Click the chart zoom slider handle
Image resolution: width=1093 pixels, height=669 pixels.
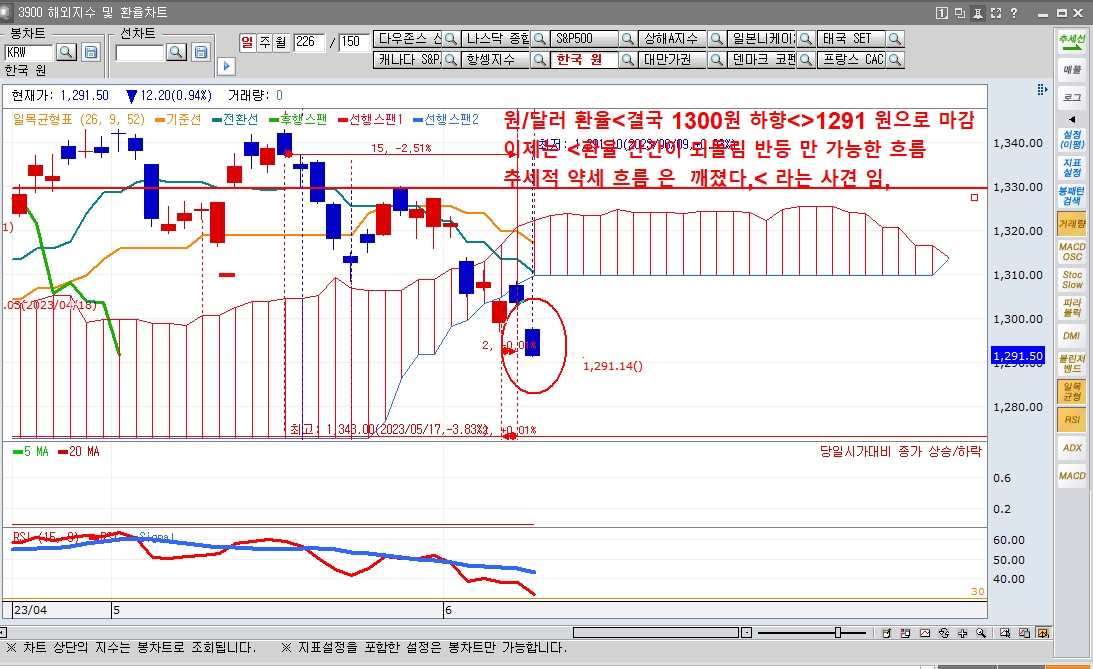coord(838,633)
